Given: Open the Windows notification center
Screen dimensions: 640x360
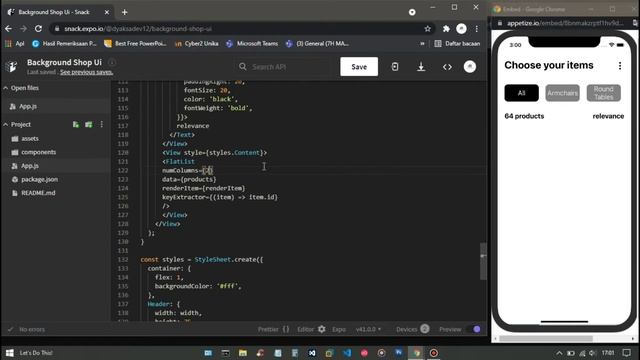Looking at the screenshot, I should [x=627, y=353].
